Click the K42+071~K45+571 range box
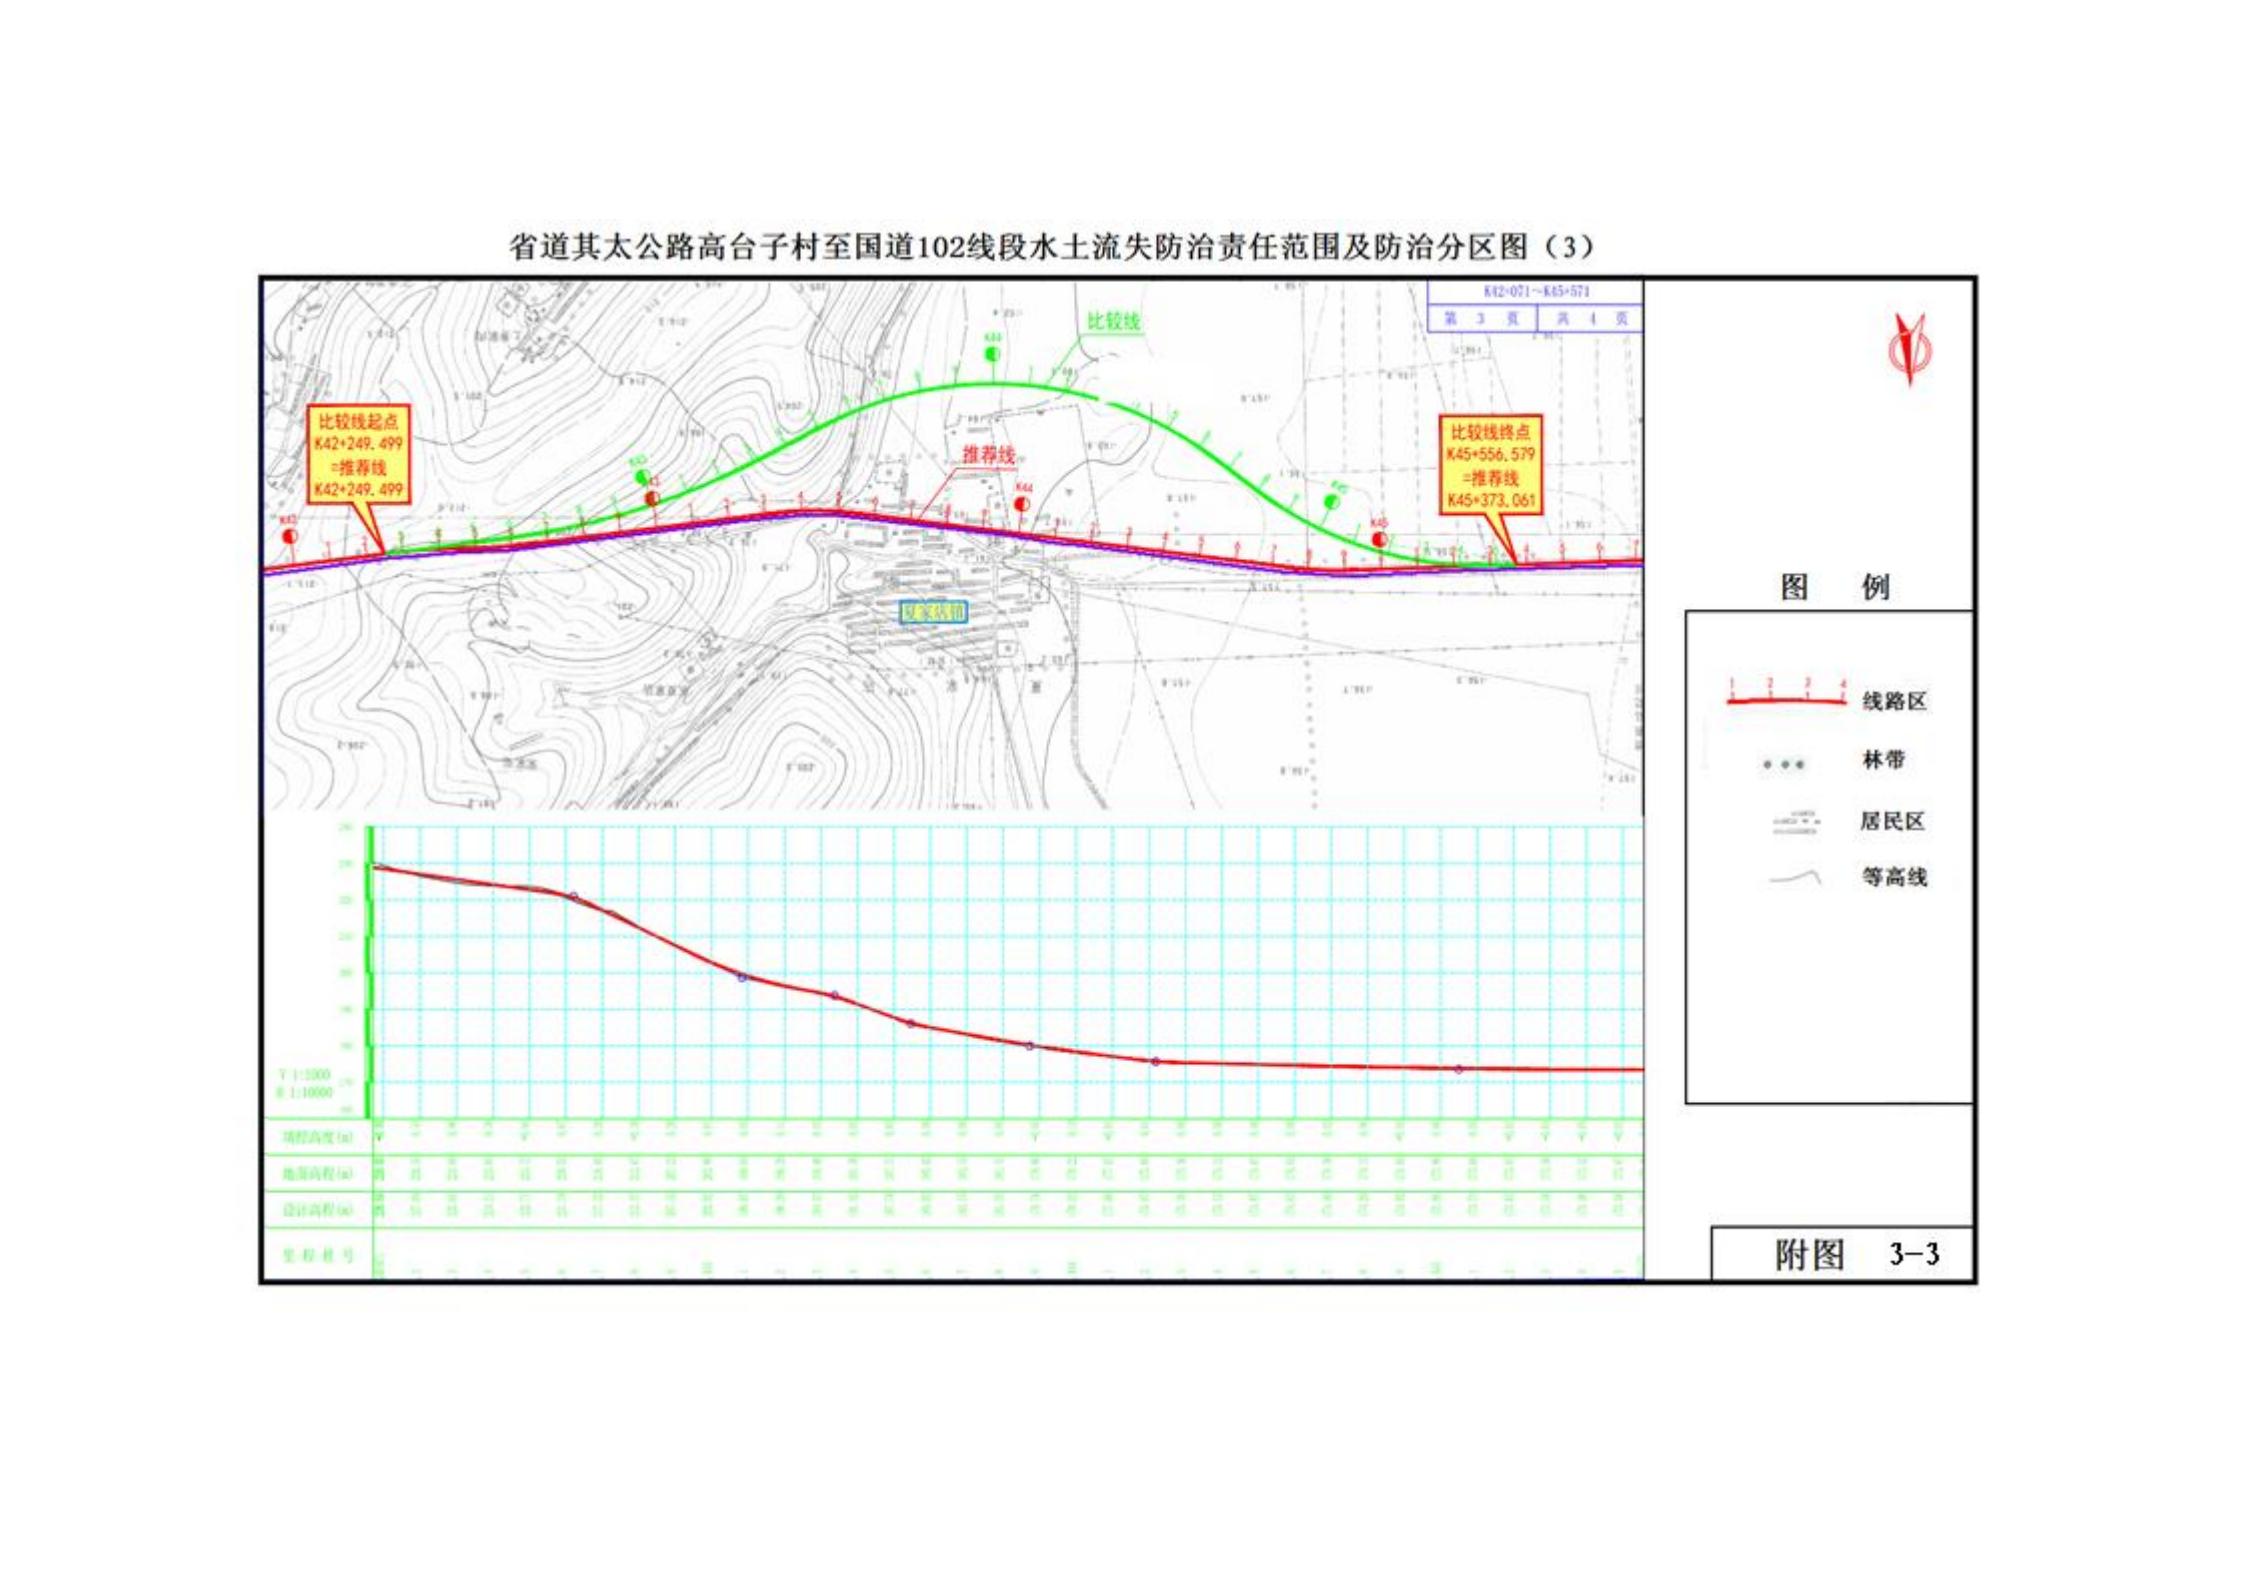Image resolution: width=2245 pixels, height=1587 pixels. click(1535, 292)
